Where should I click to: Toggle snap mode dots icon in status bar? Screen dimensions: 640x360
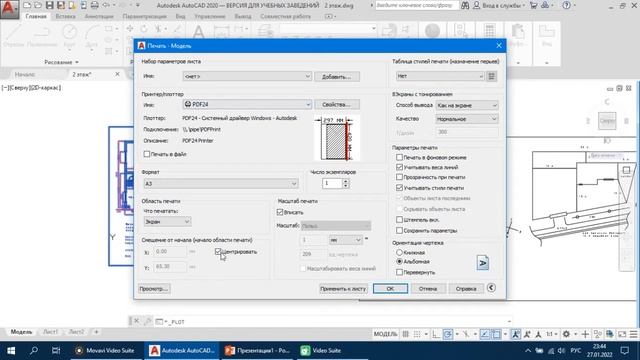[417, 334]
